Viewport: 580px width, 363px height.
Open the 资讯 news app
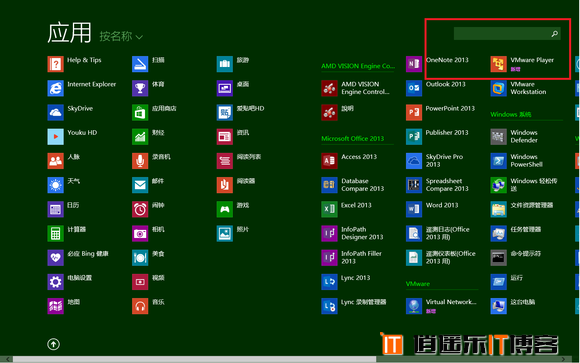click(x=233, y=137)
